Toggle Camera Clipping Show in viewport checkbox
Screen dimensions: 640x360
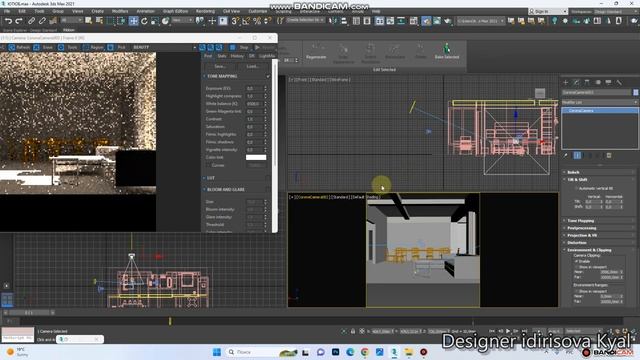[x=576, y=267]
